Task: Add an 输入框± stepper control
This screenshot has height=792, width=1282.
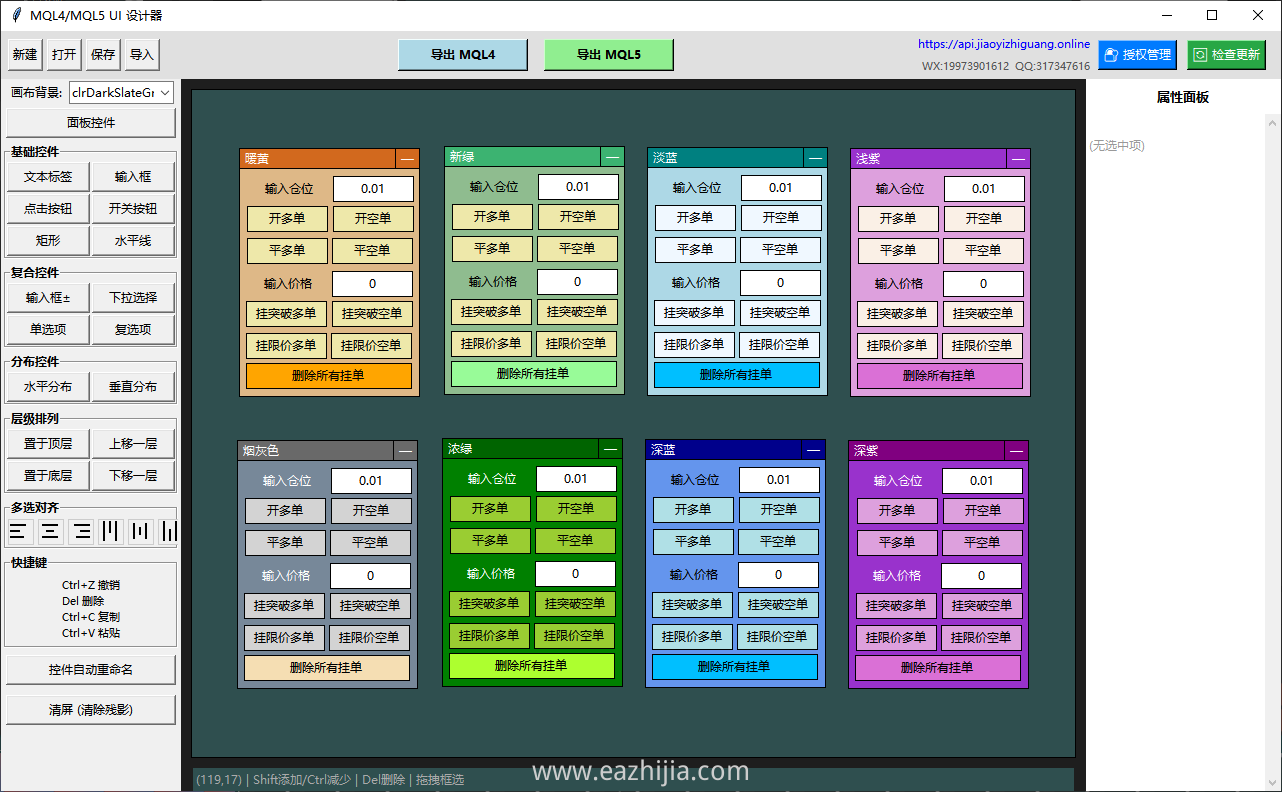Action: [x=48, y=297]
